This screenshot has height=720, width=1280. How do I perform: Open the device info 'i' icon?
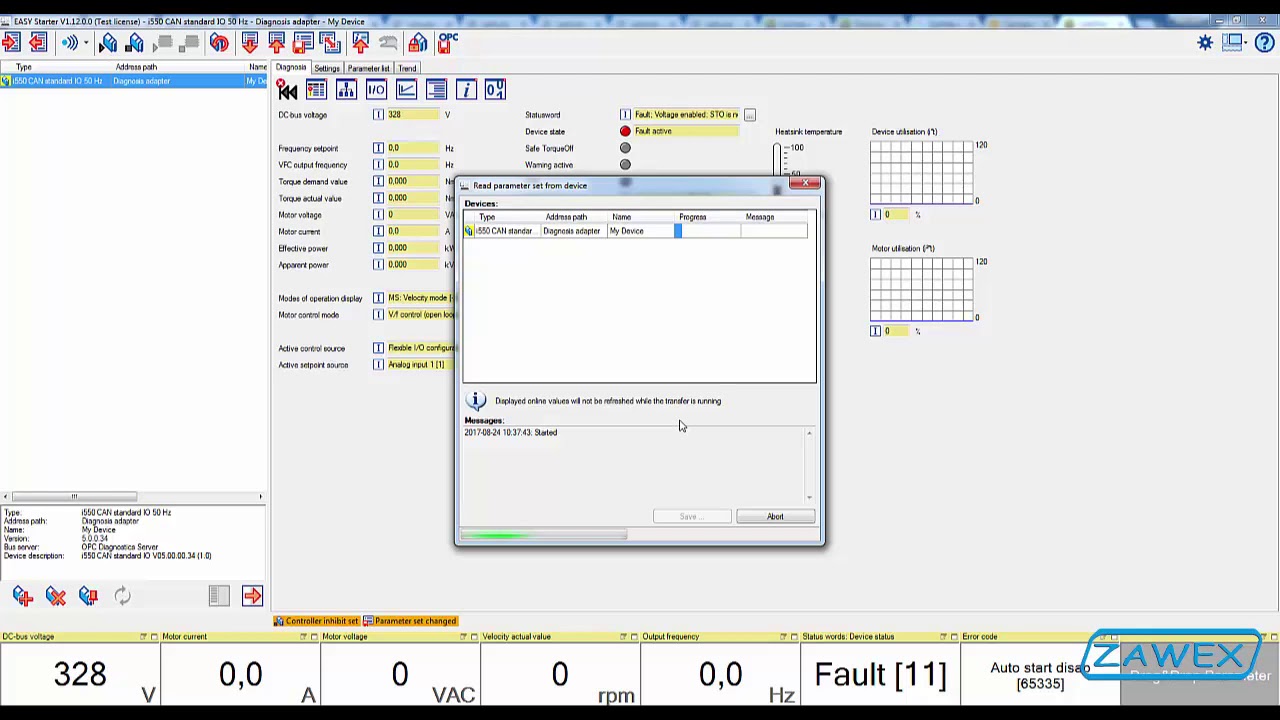click(x=466, y=91)
